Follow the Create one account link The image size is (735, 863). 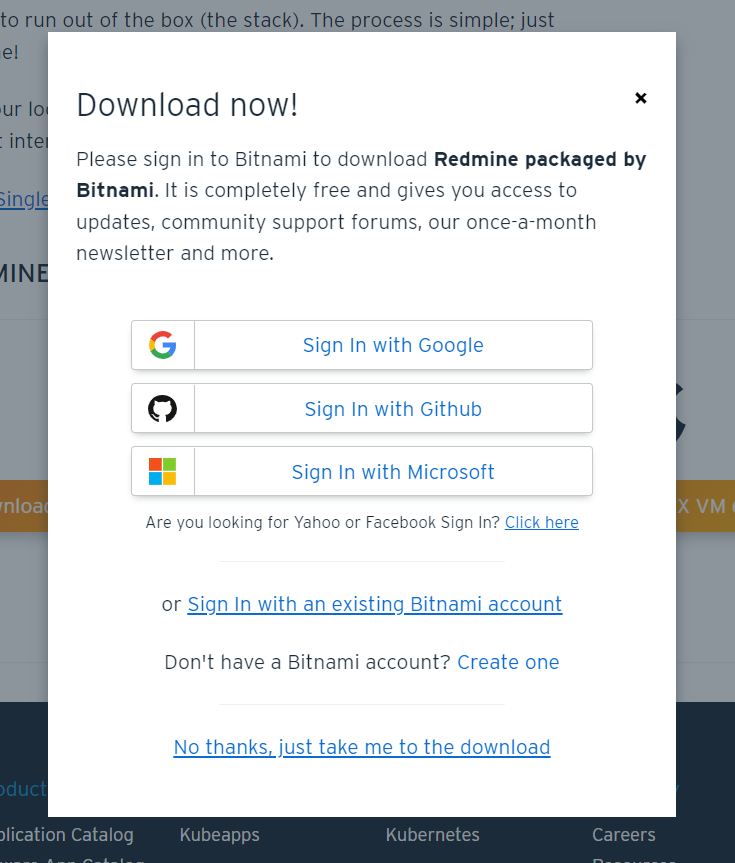[x=508, y=662]
